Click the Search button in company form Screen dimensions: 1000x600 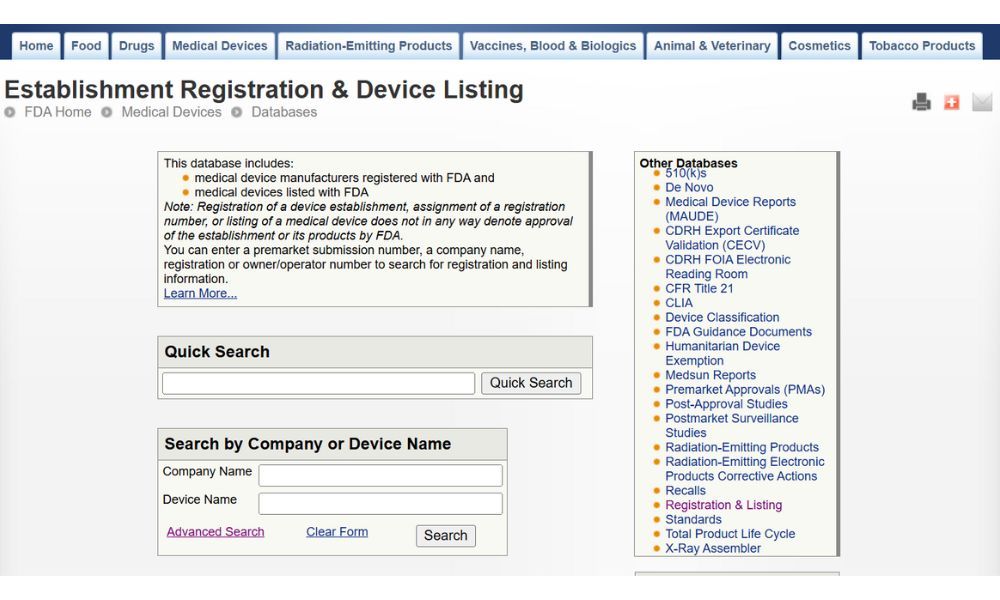click(446, 536)
